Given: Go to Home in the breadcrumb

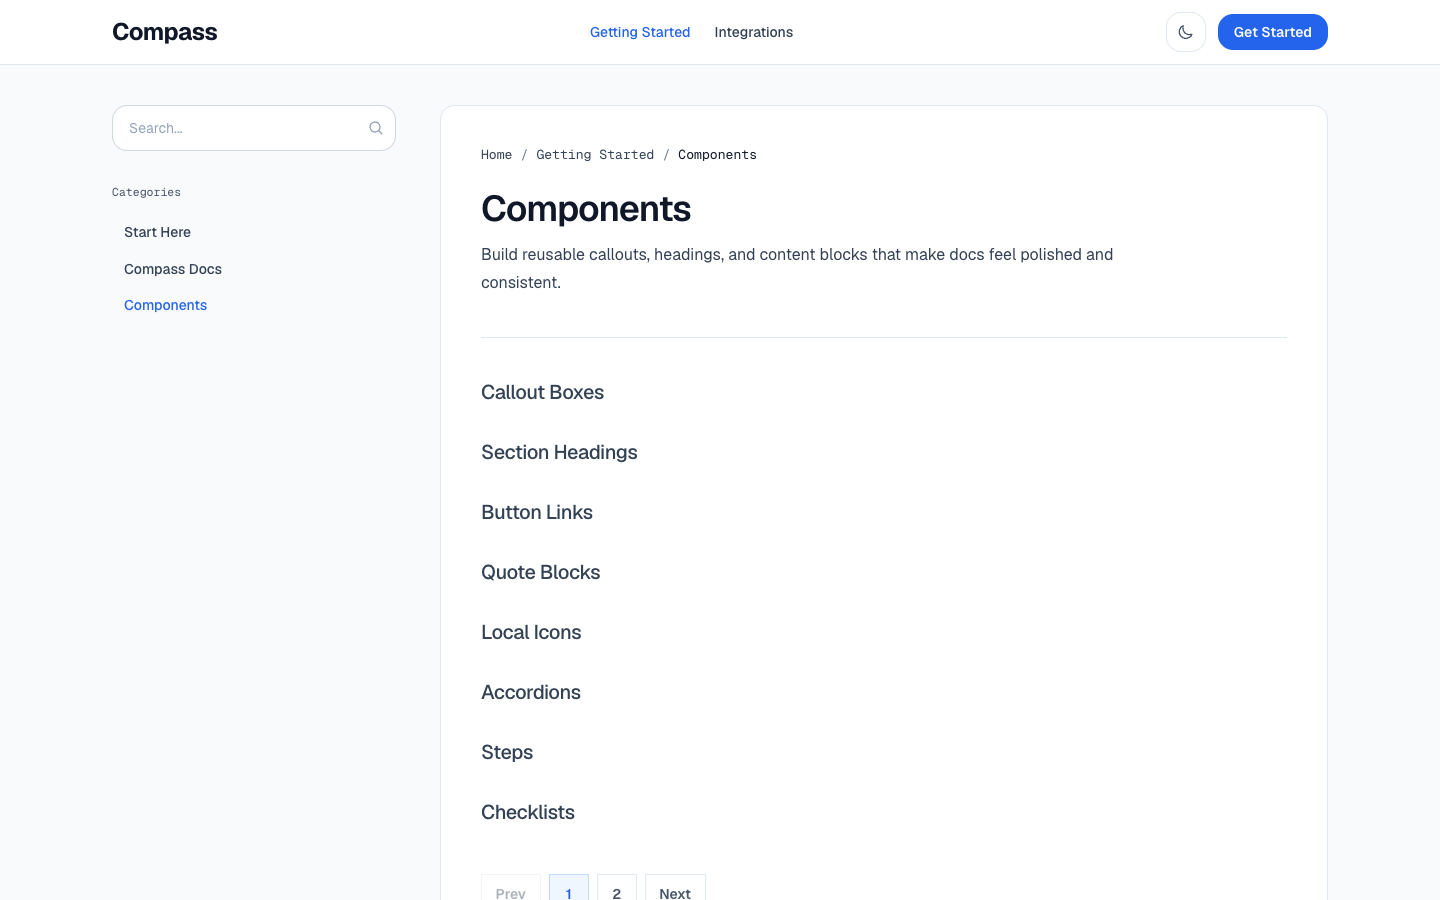Looking at the screenshot, I should 496,155.
